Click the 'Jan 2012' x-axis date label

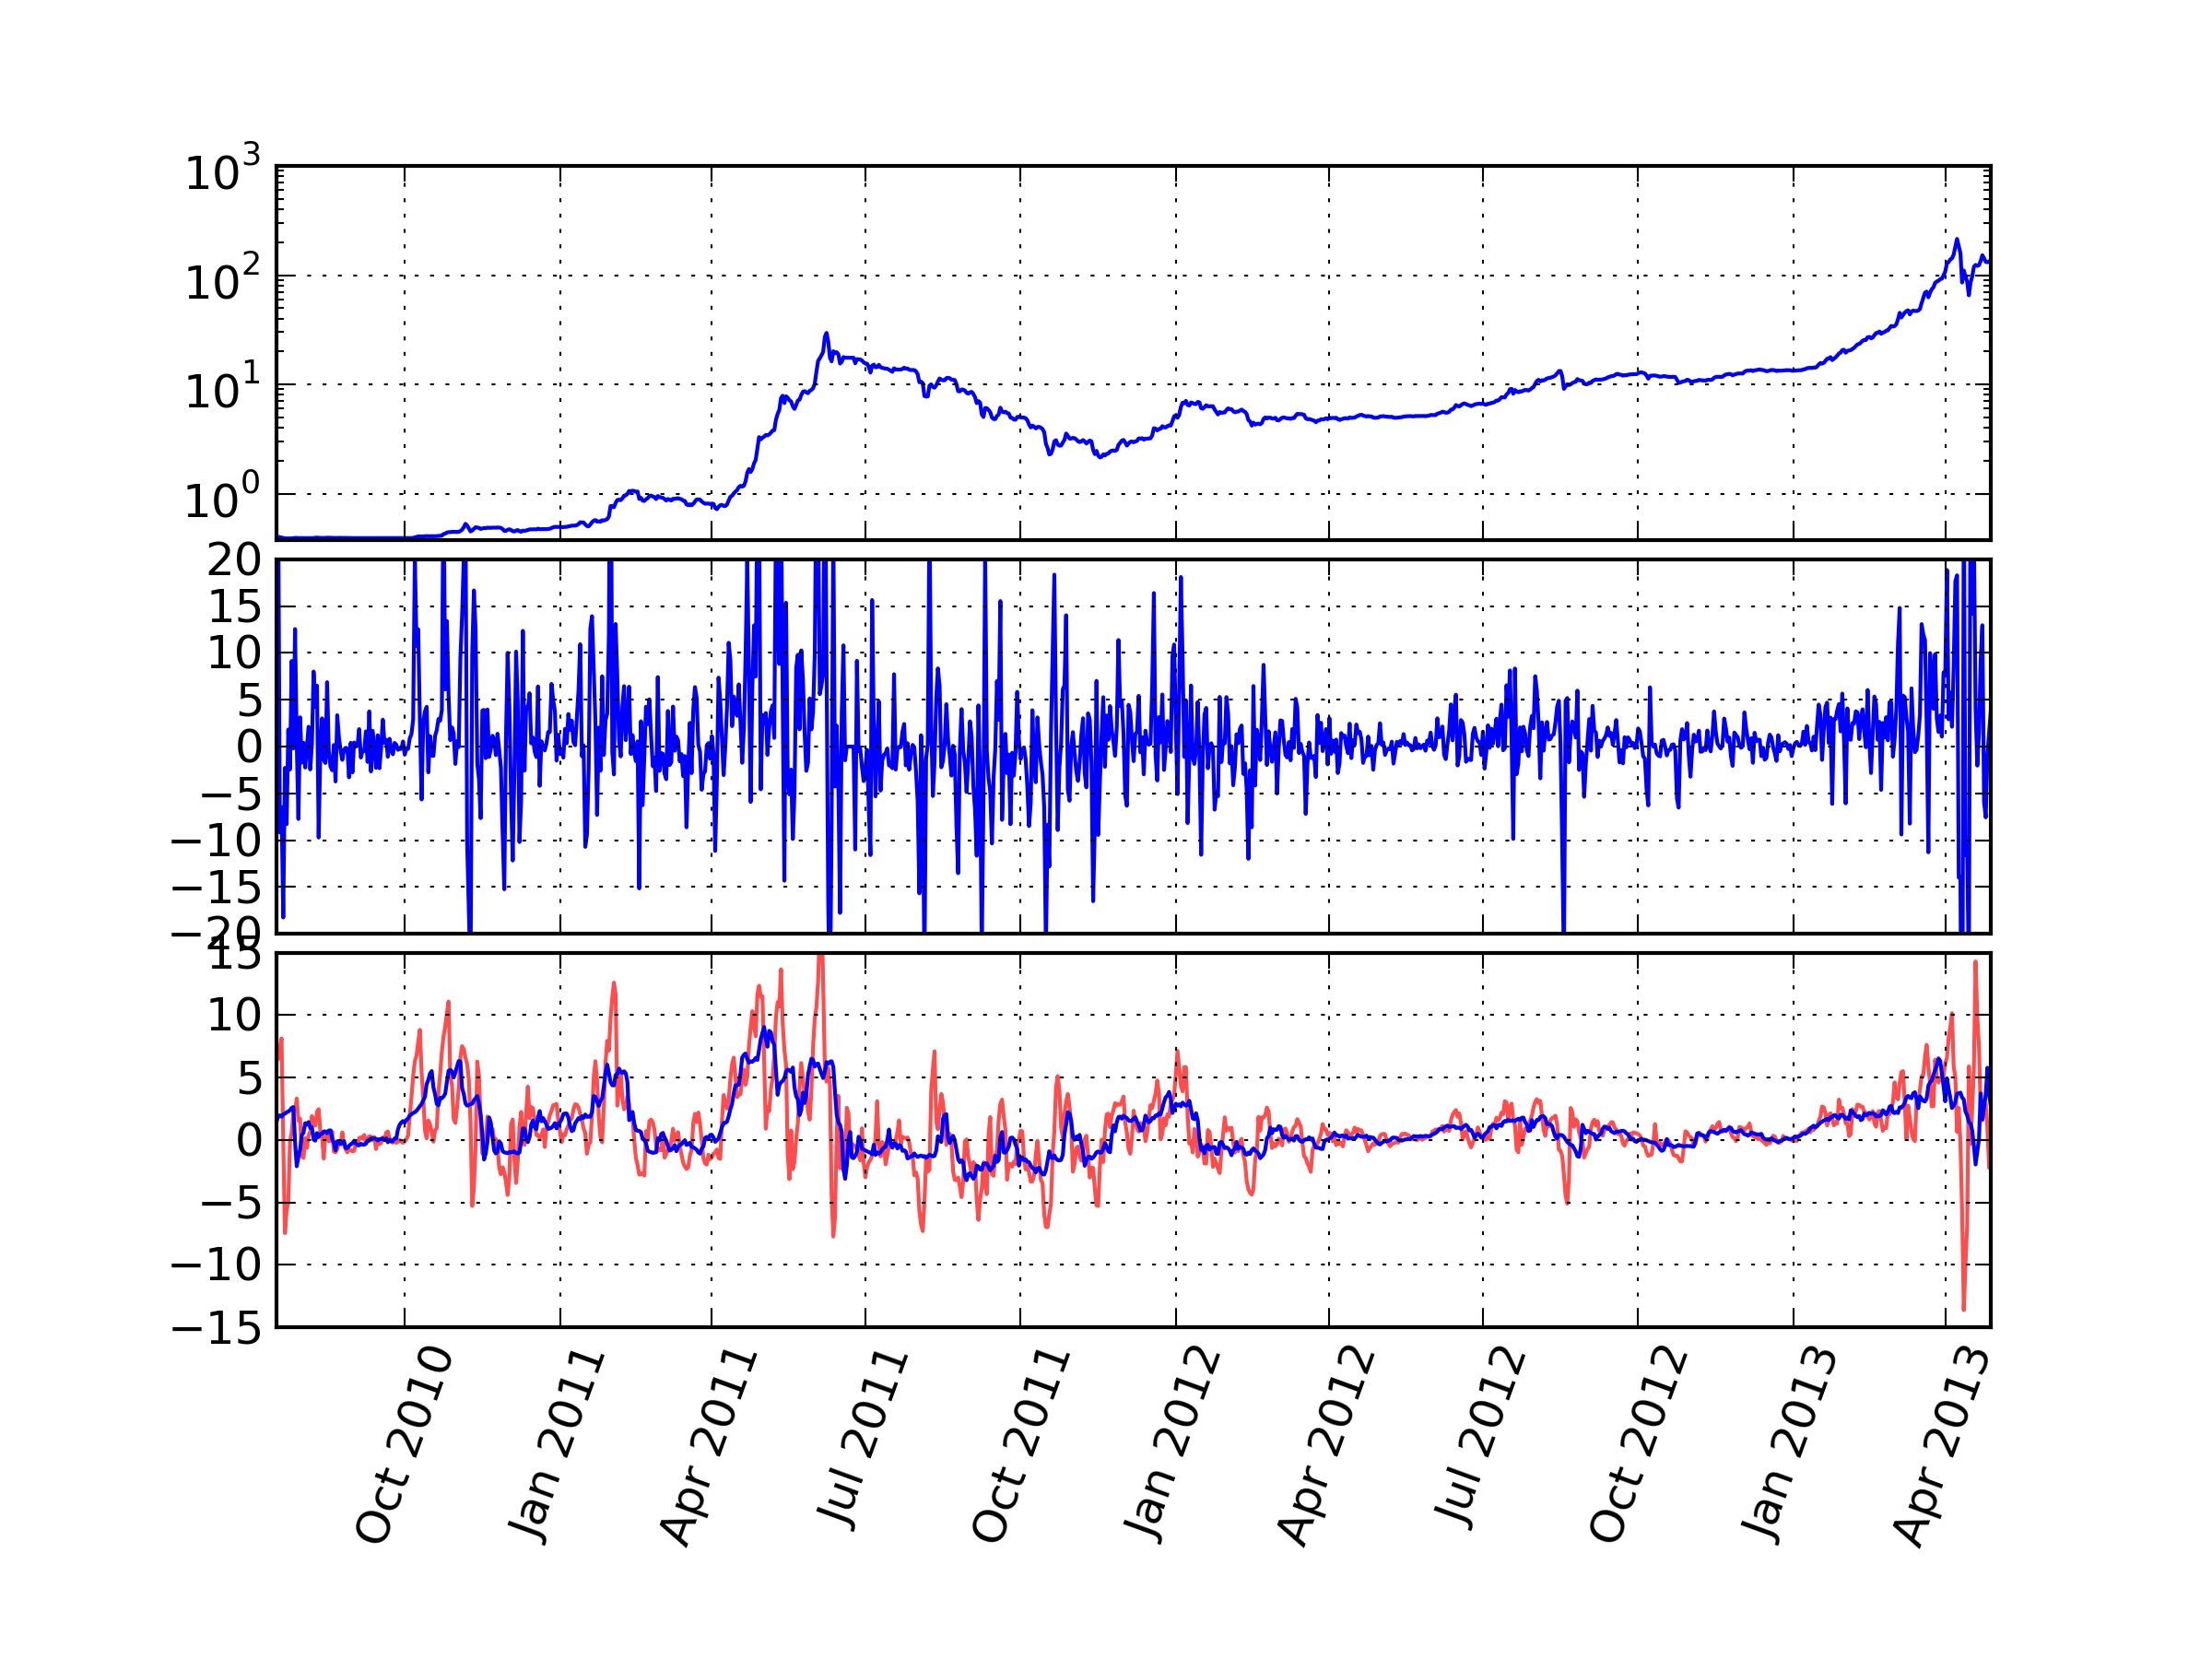click(1173, 1446)
